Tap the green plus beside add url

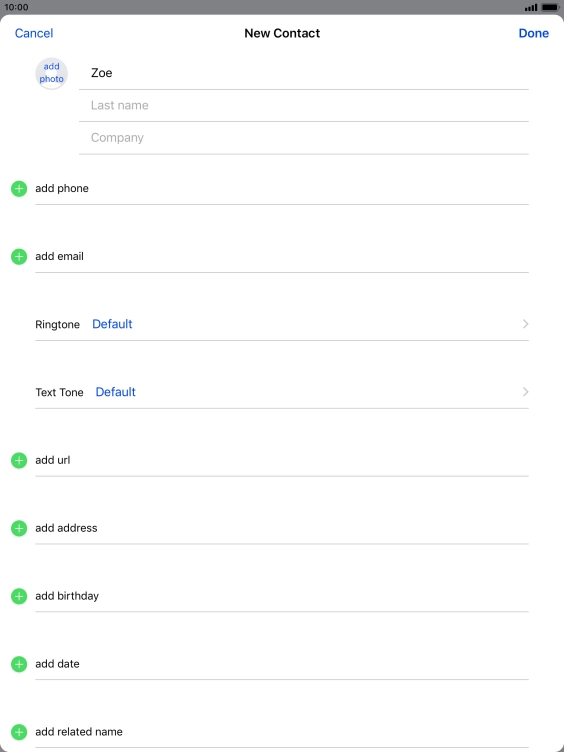pyautogui.click(x=19, y=460)
